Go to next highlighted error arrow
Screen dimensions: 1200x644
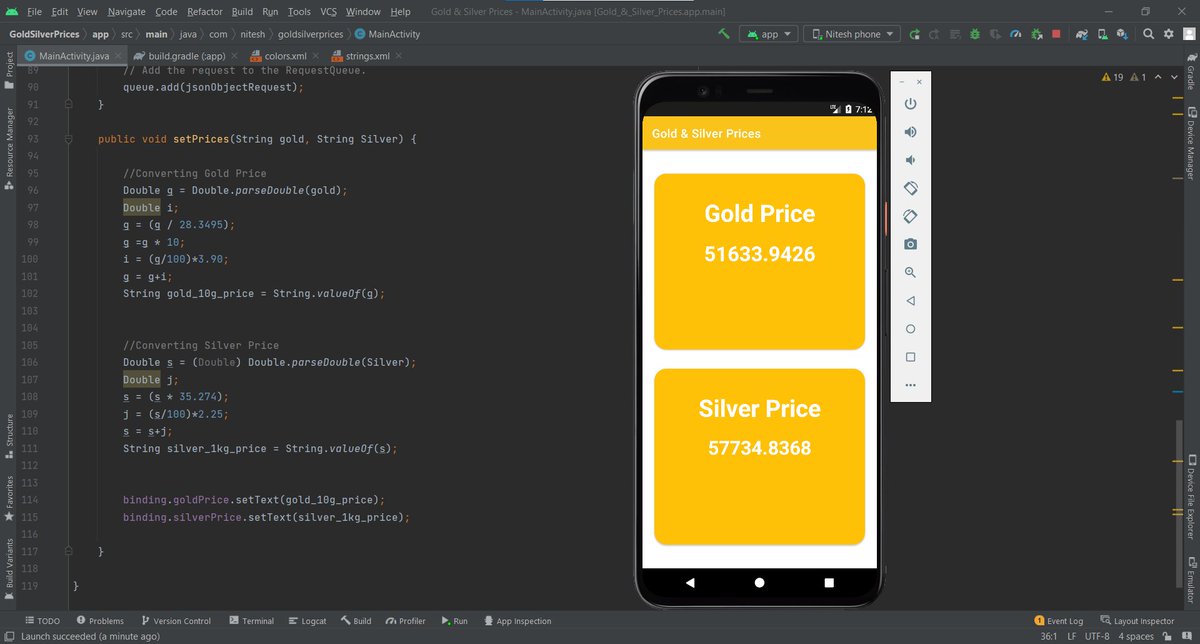pos(1173,76)
